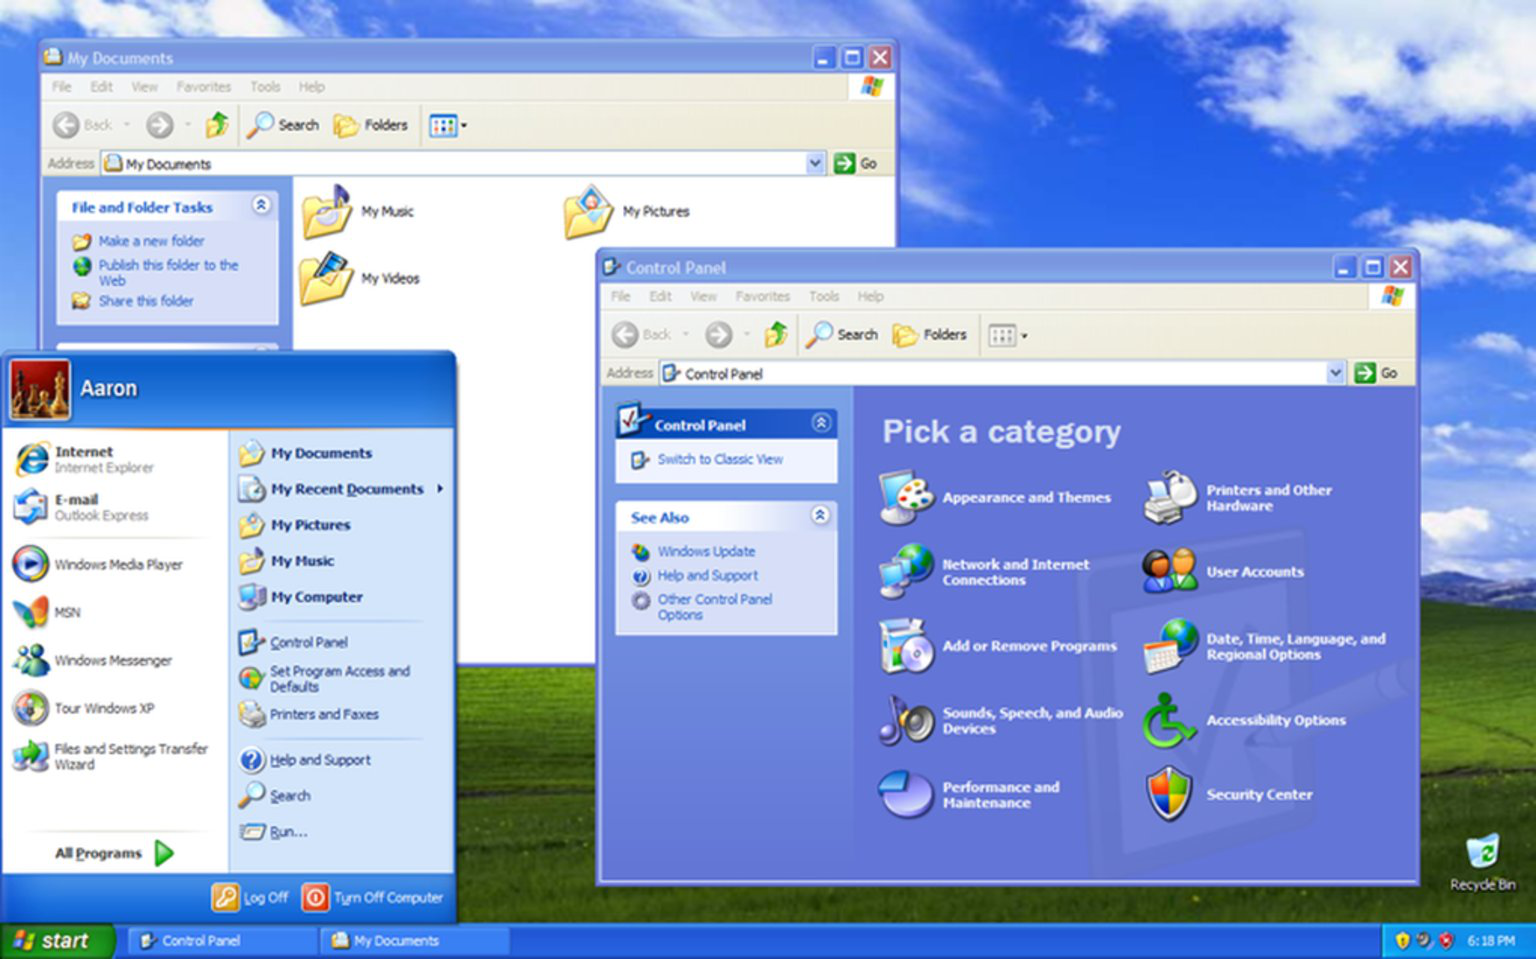
Task: Toggle the Folders pane in My Documents
Action: coord(371,125)
